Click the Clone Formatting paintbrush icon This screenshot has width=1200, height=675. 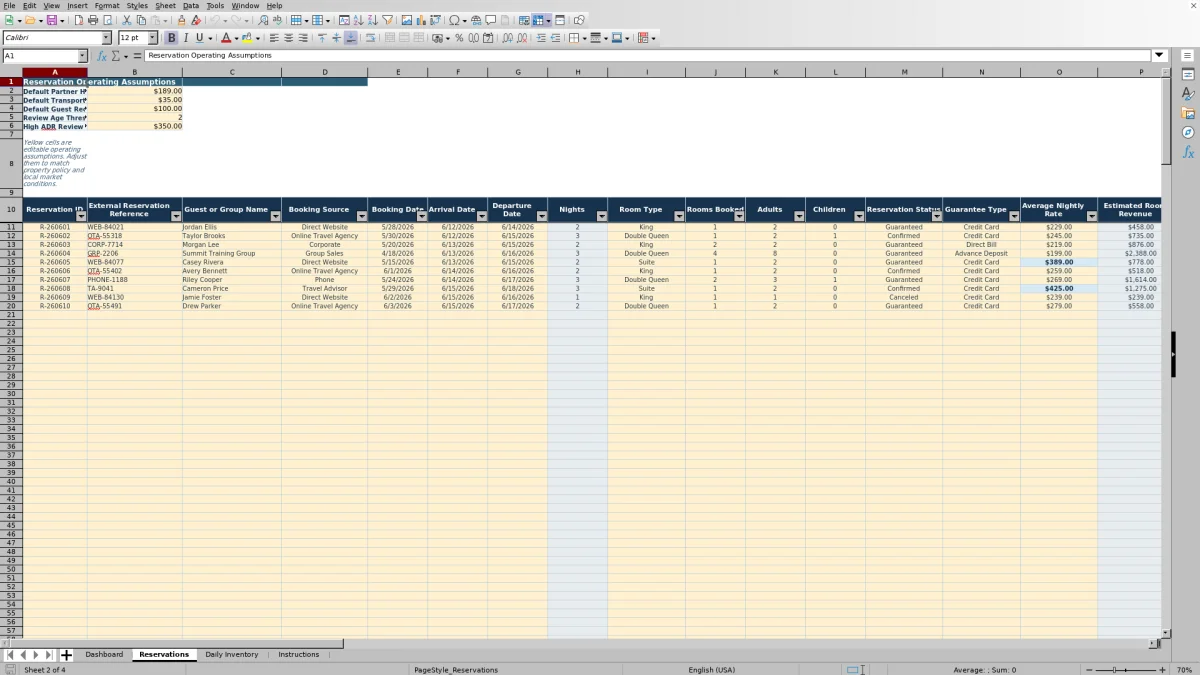(x=181, y=20)
